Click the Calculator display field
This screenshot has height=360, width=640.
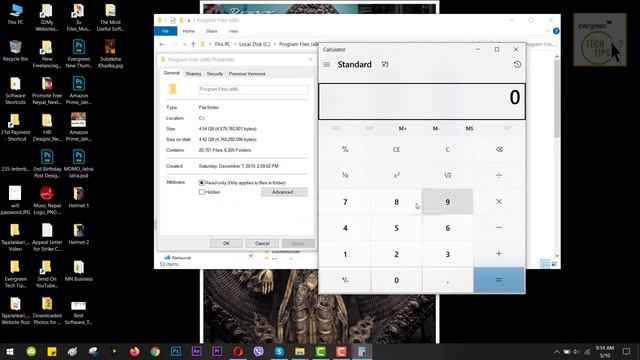click(x=422, y=101)
